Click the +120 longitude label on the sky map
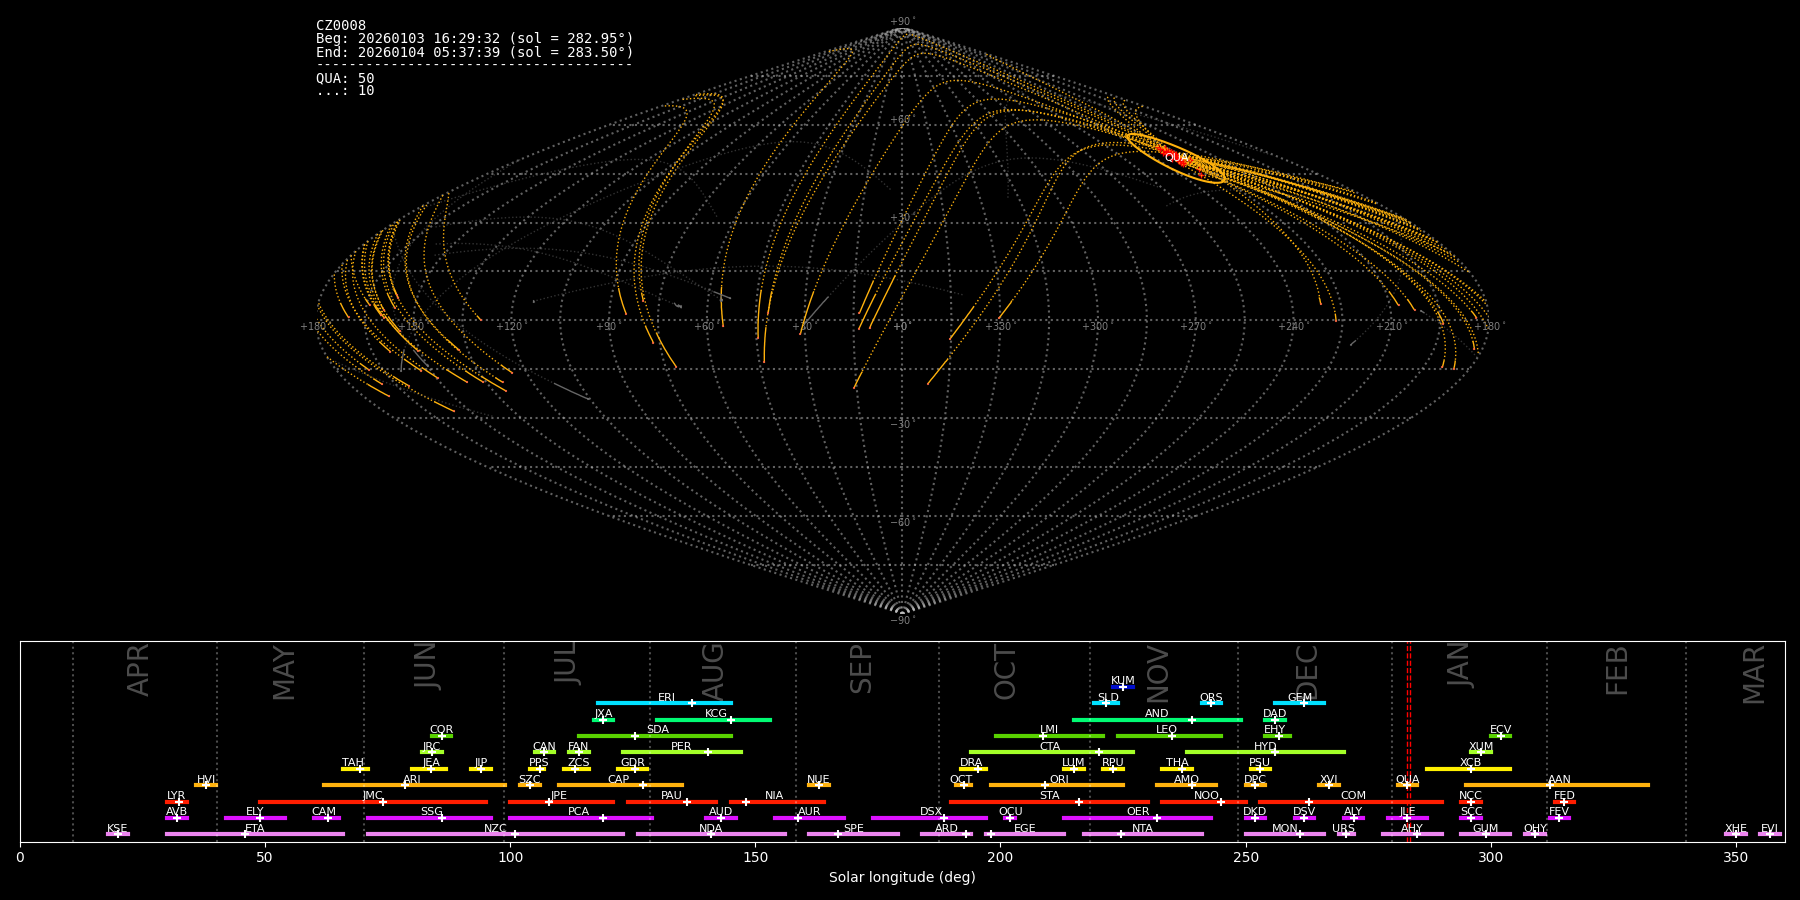 pyautogui.click(x=509, y=327)
